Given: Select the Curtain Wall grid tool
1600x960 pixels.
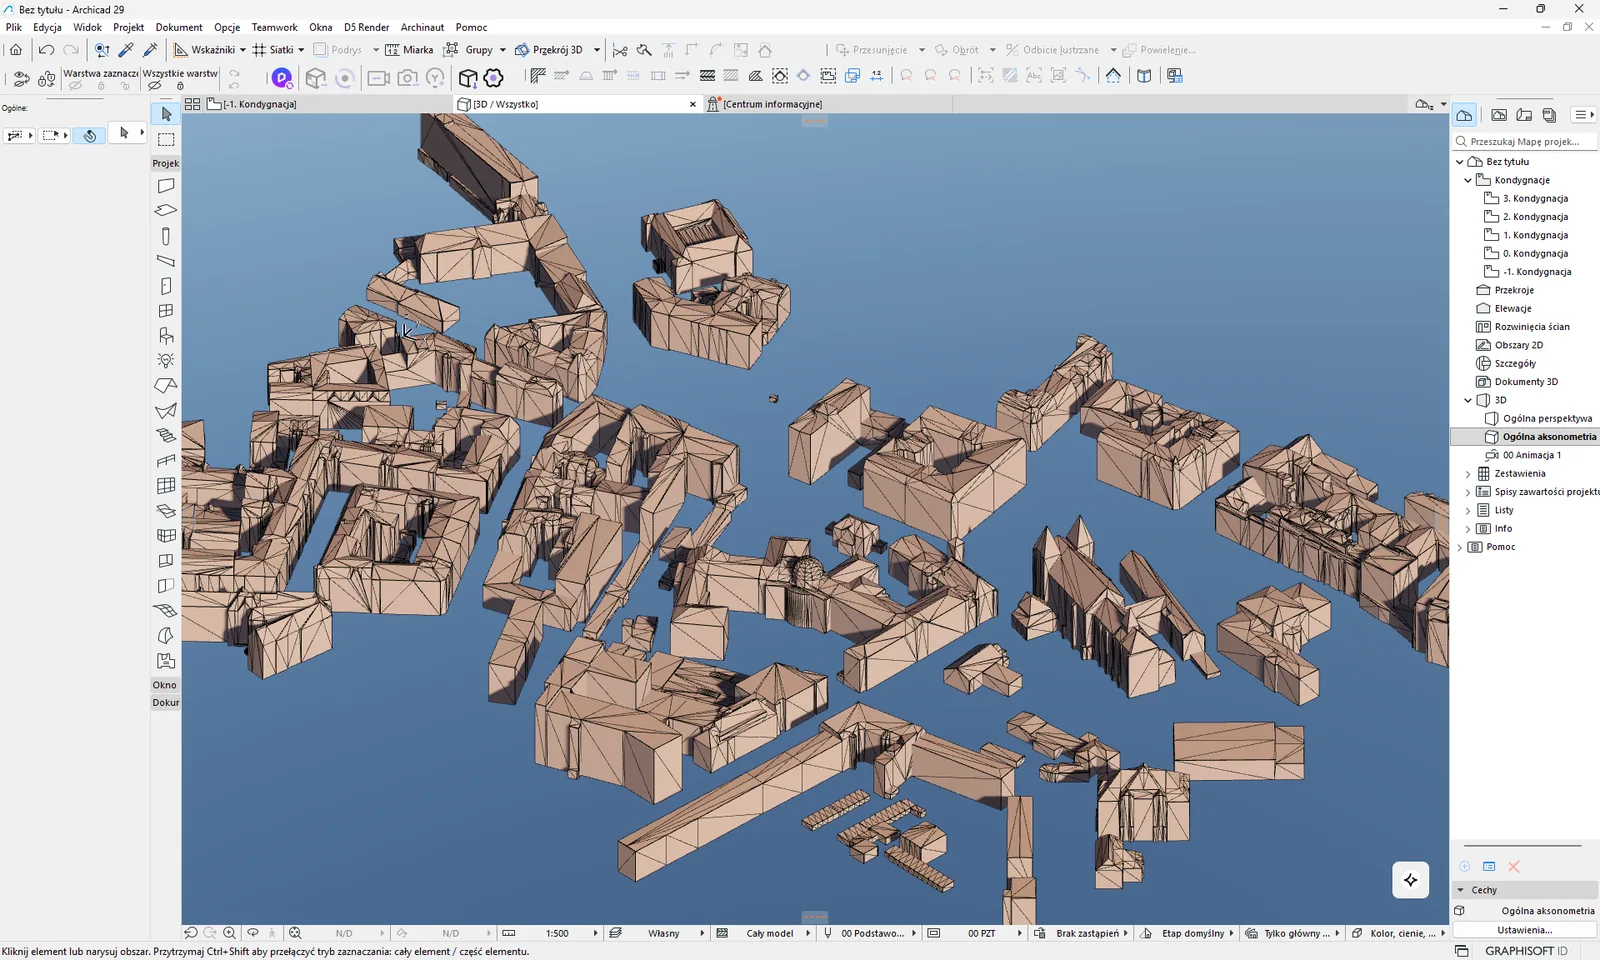Looking at the screenshot, I should coord(166,486).
